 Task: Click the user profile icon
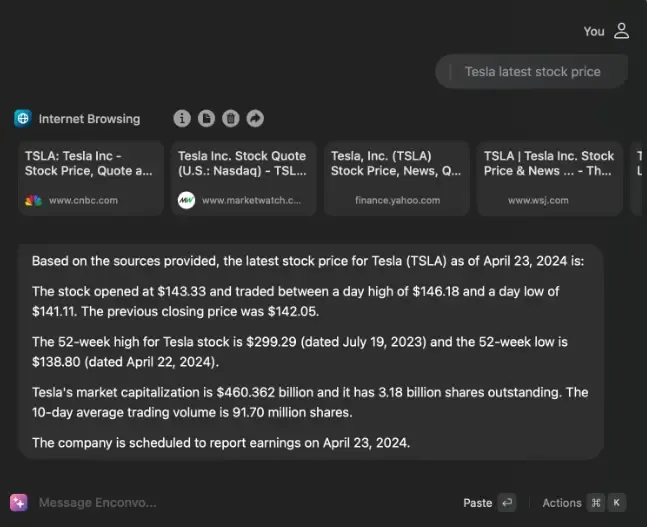point(621,31)
